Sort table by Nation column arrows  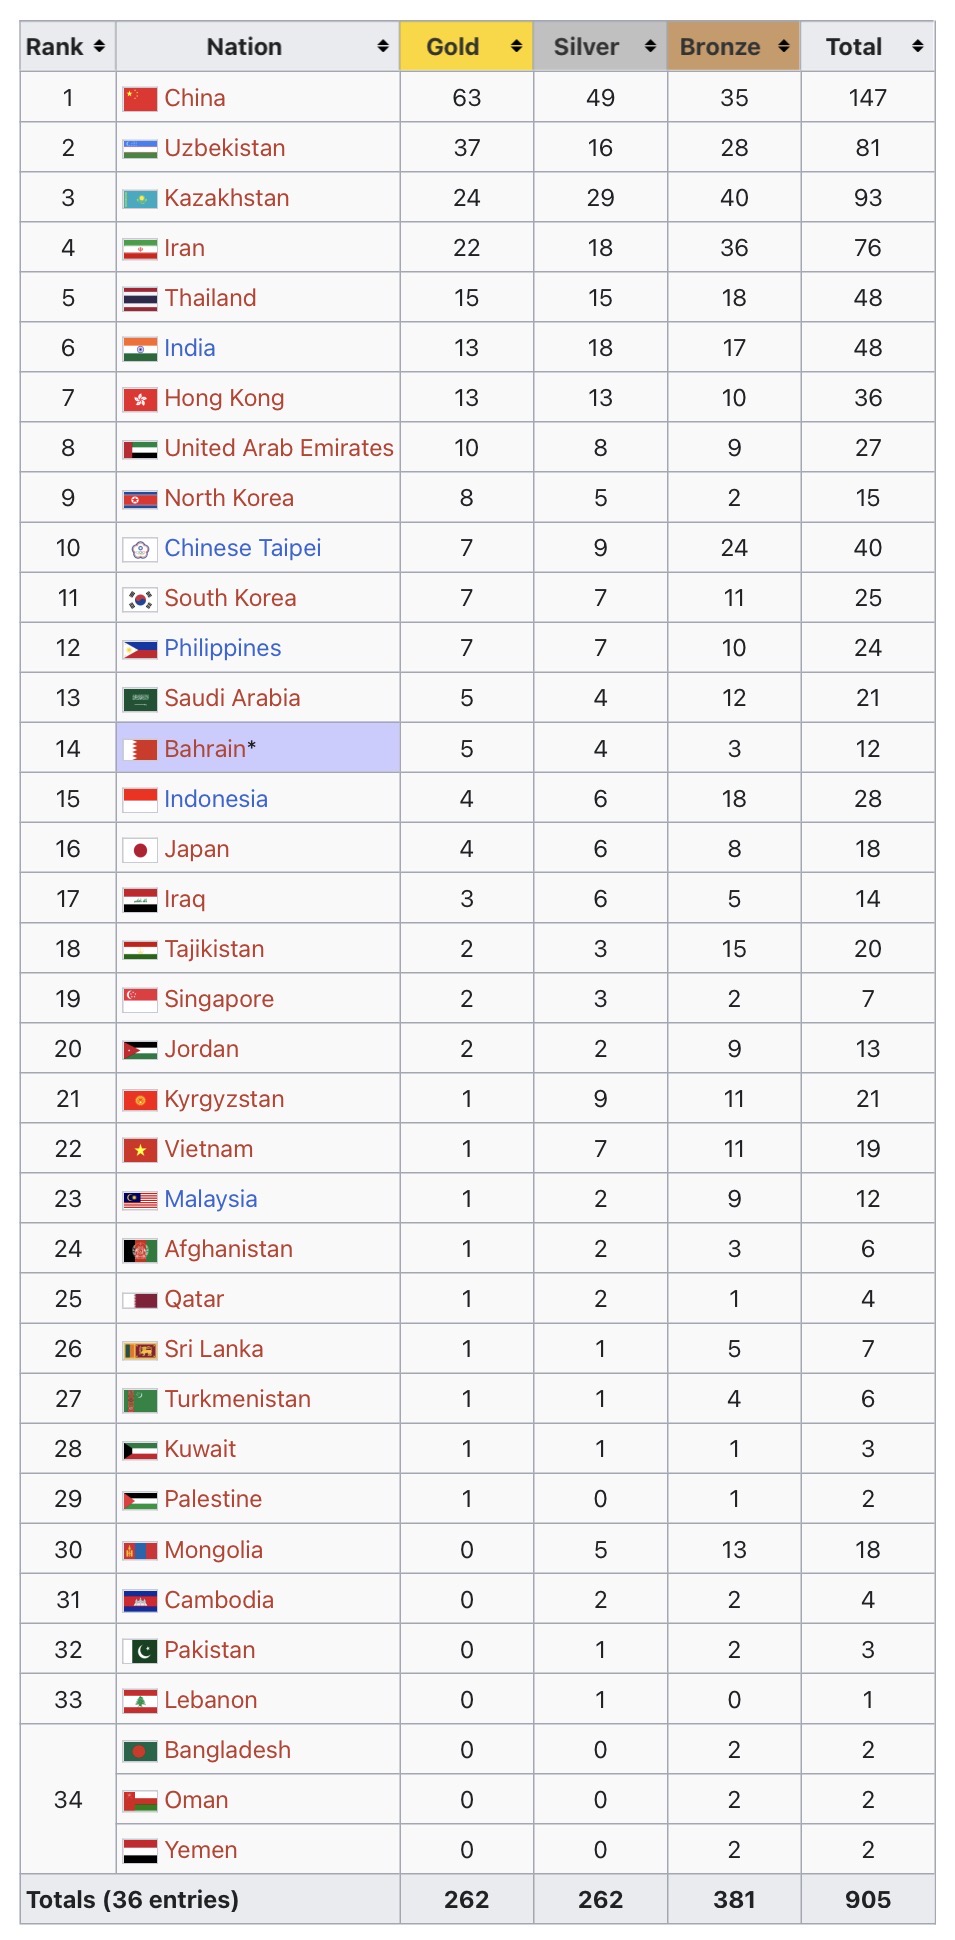click(382, 46)
